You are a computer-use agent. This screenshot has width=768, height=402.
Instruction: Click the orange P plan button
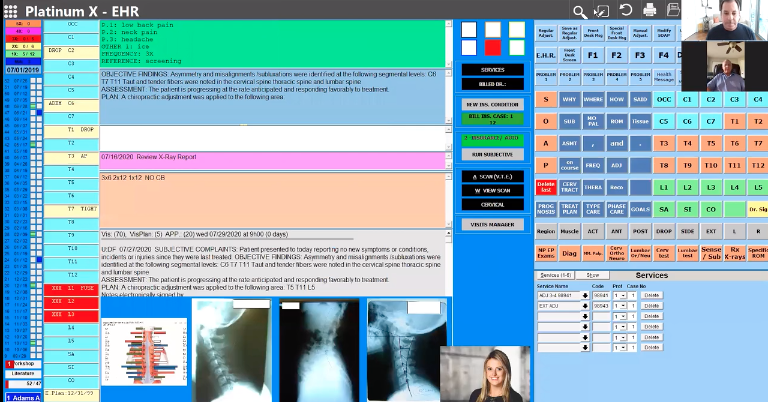(x=546, y=166)
